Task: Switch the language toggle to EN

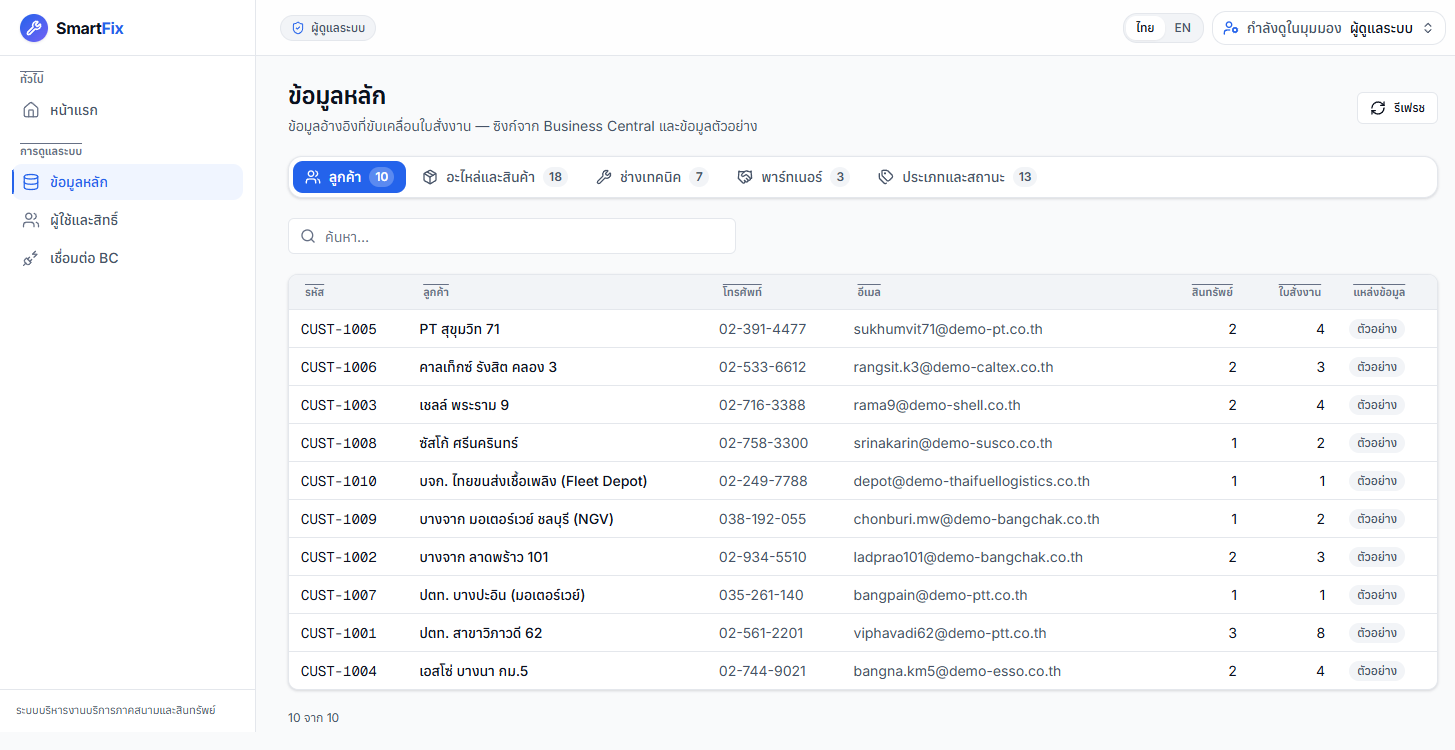Action: tap(1182, 28)
